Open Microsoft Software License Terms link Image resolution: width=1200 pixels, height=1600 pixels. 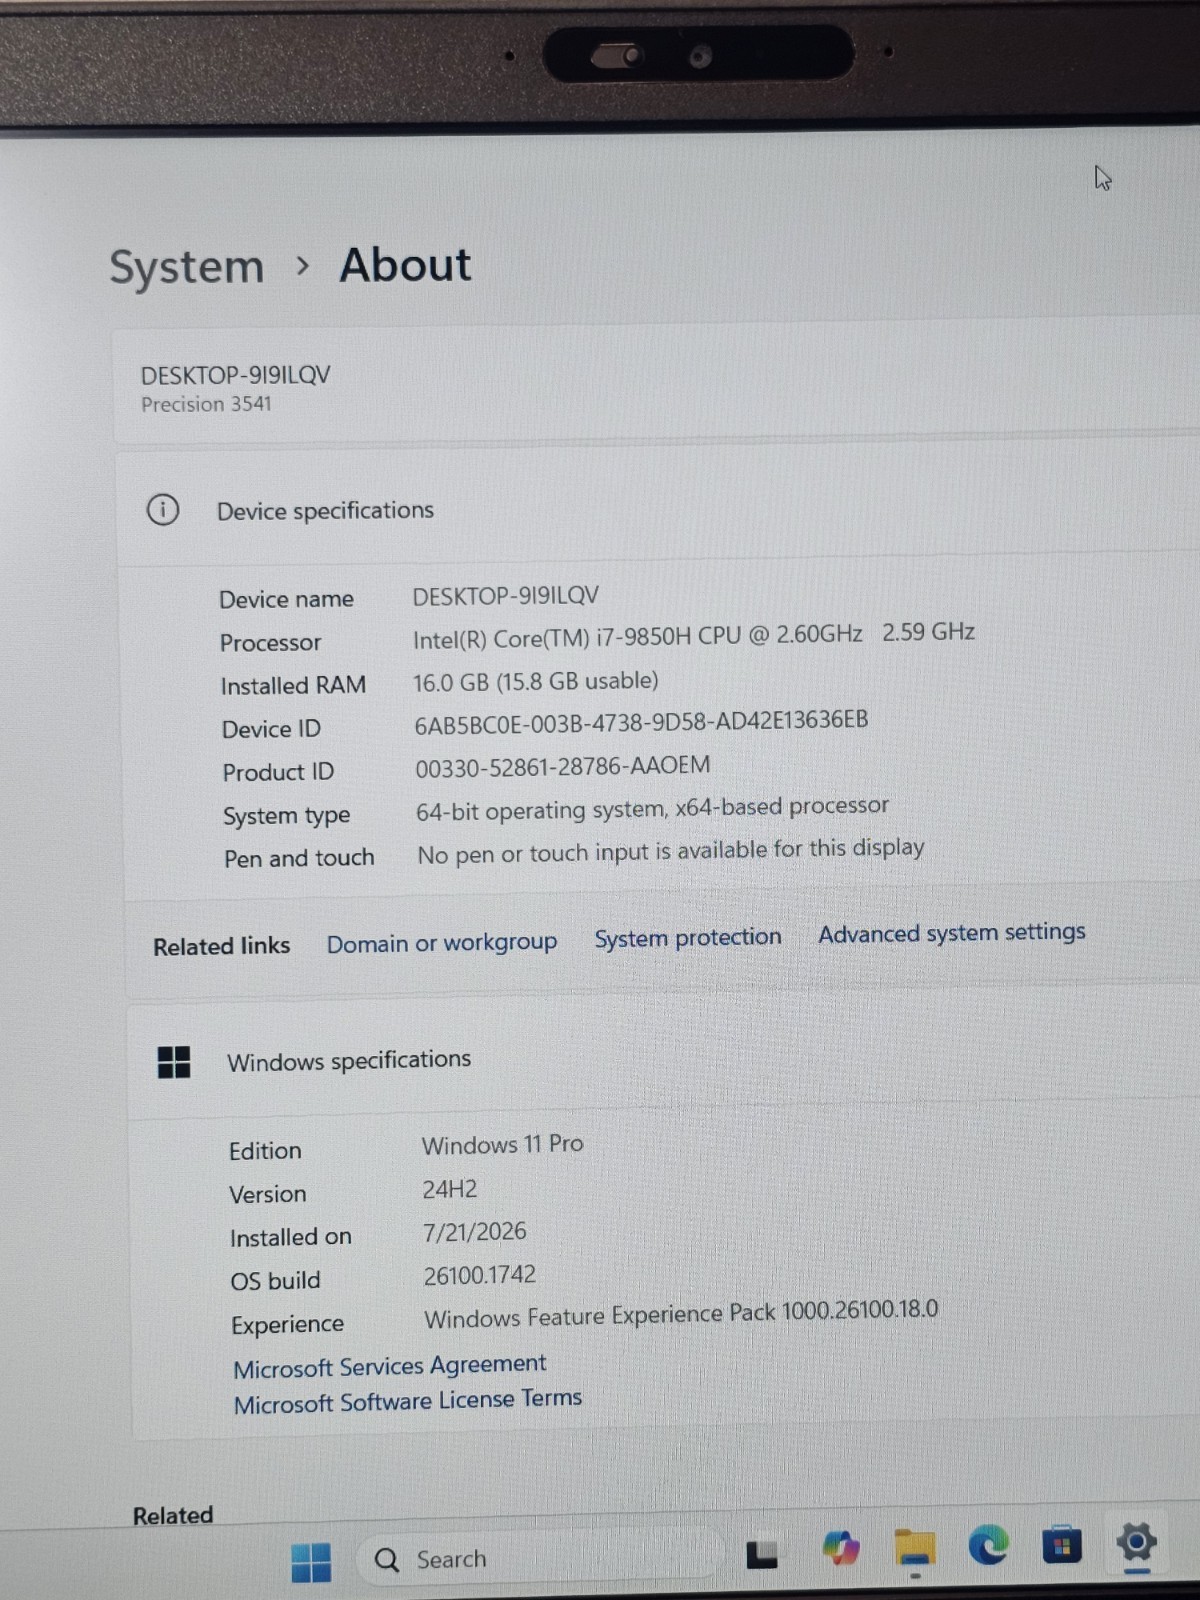(x=408, y=1401)
